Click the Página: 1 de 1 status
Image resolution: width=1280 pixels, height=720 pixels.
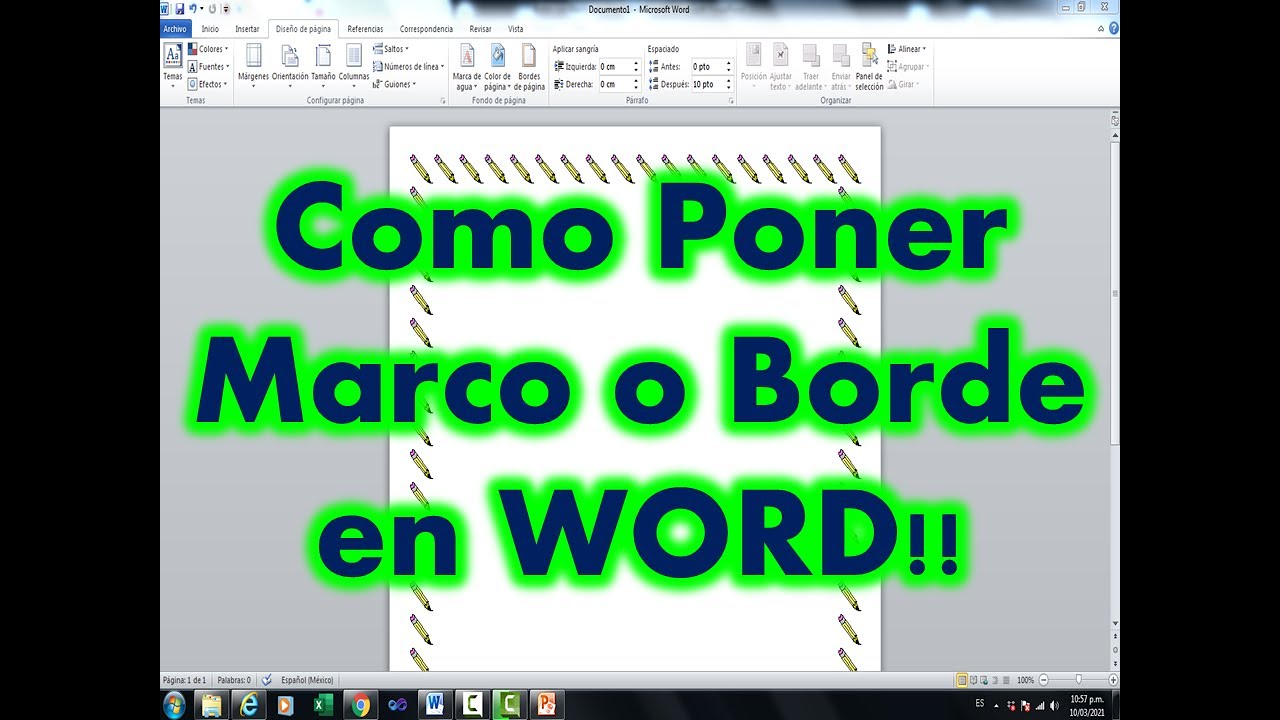pyautogui.click(x=184, y=680)
